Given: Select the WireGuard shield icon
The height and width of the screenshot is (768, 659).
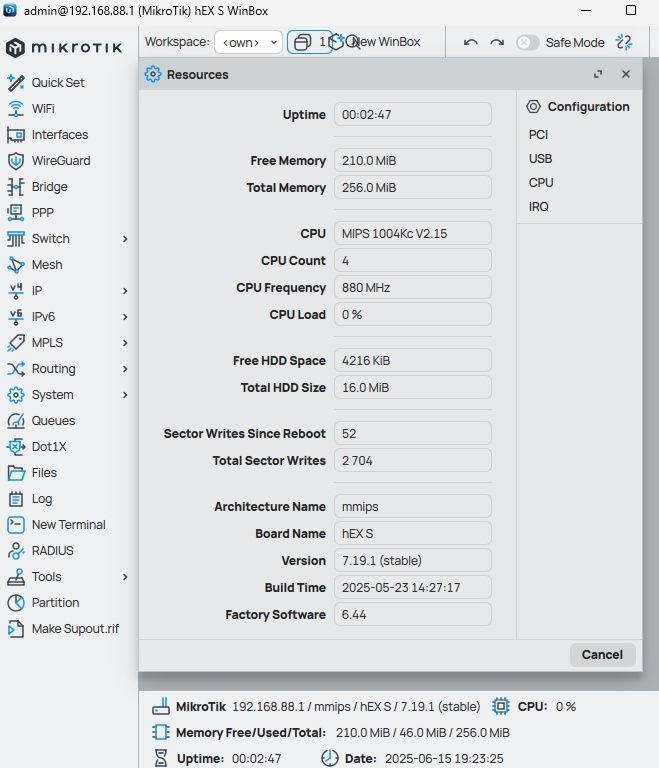Looking at the screenshot, I should click(x=16, y=161).
